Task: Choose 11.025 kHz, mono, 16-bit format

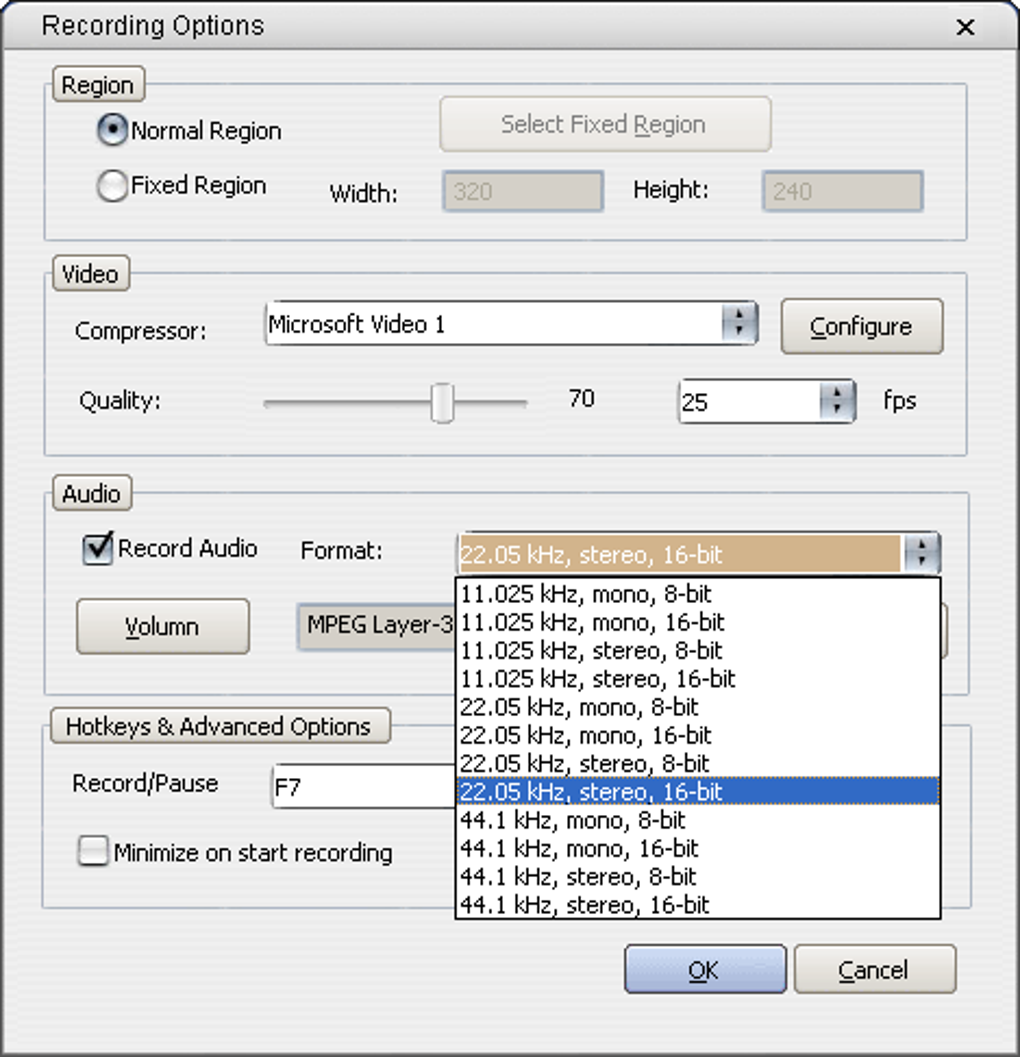Action: coord(698,622)
